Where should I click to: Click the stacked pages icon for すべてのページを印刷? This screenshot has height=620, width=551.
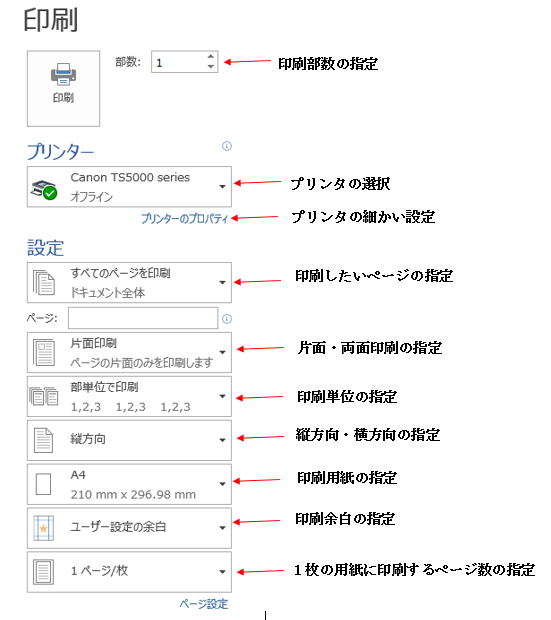click(x=44, y=283)
